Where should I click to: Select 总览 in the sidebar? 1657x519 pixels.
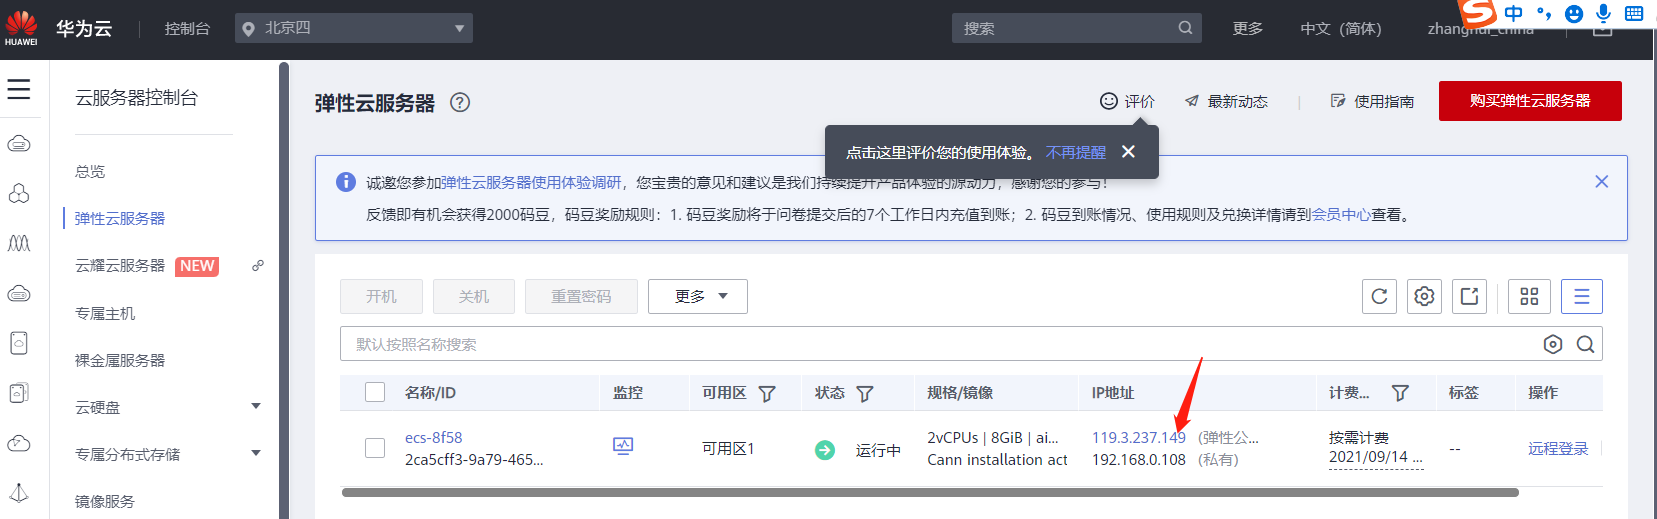tap(90, 172)
